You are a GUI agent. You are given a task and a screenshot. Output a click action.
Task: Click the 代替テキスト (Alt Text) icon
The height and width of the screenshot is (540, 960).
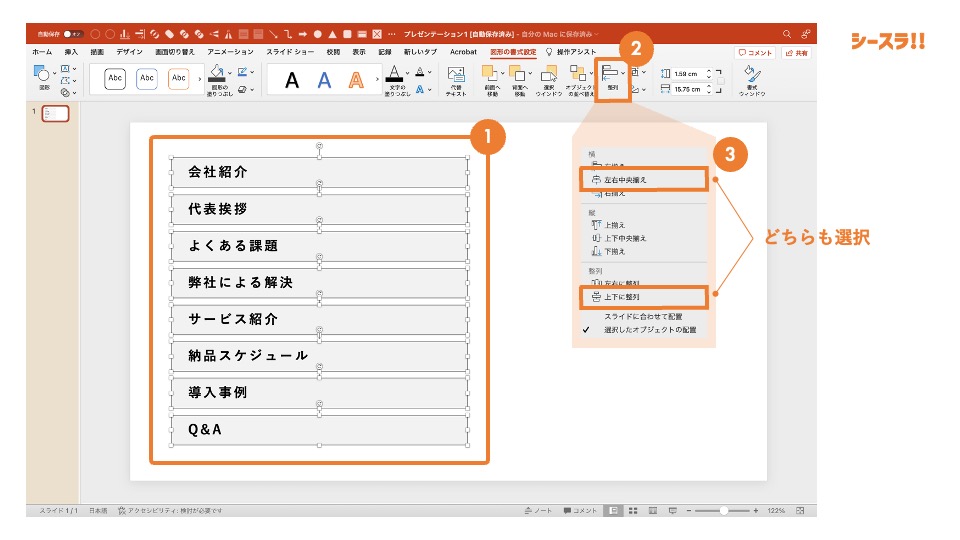coord(456,78)
